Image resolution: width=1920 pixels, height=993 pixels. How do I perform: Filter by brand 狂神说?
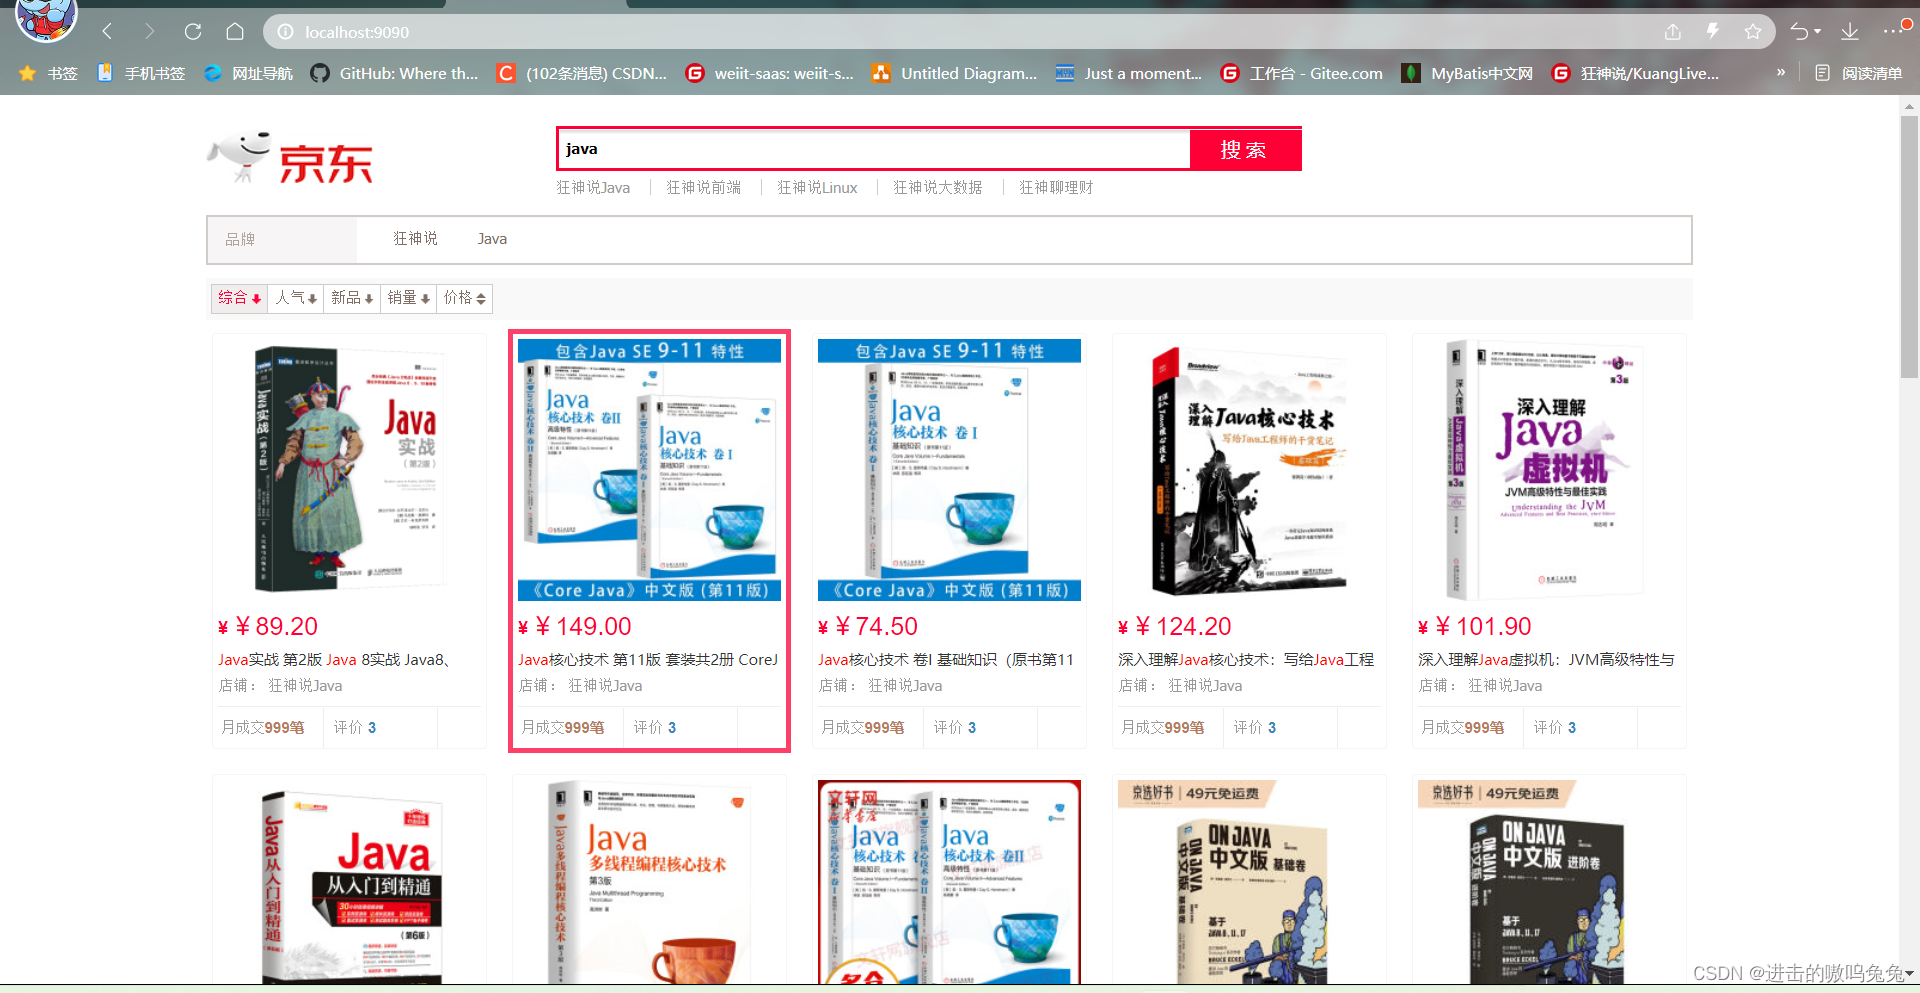415,238
